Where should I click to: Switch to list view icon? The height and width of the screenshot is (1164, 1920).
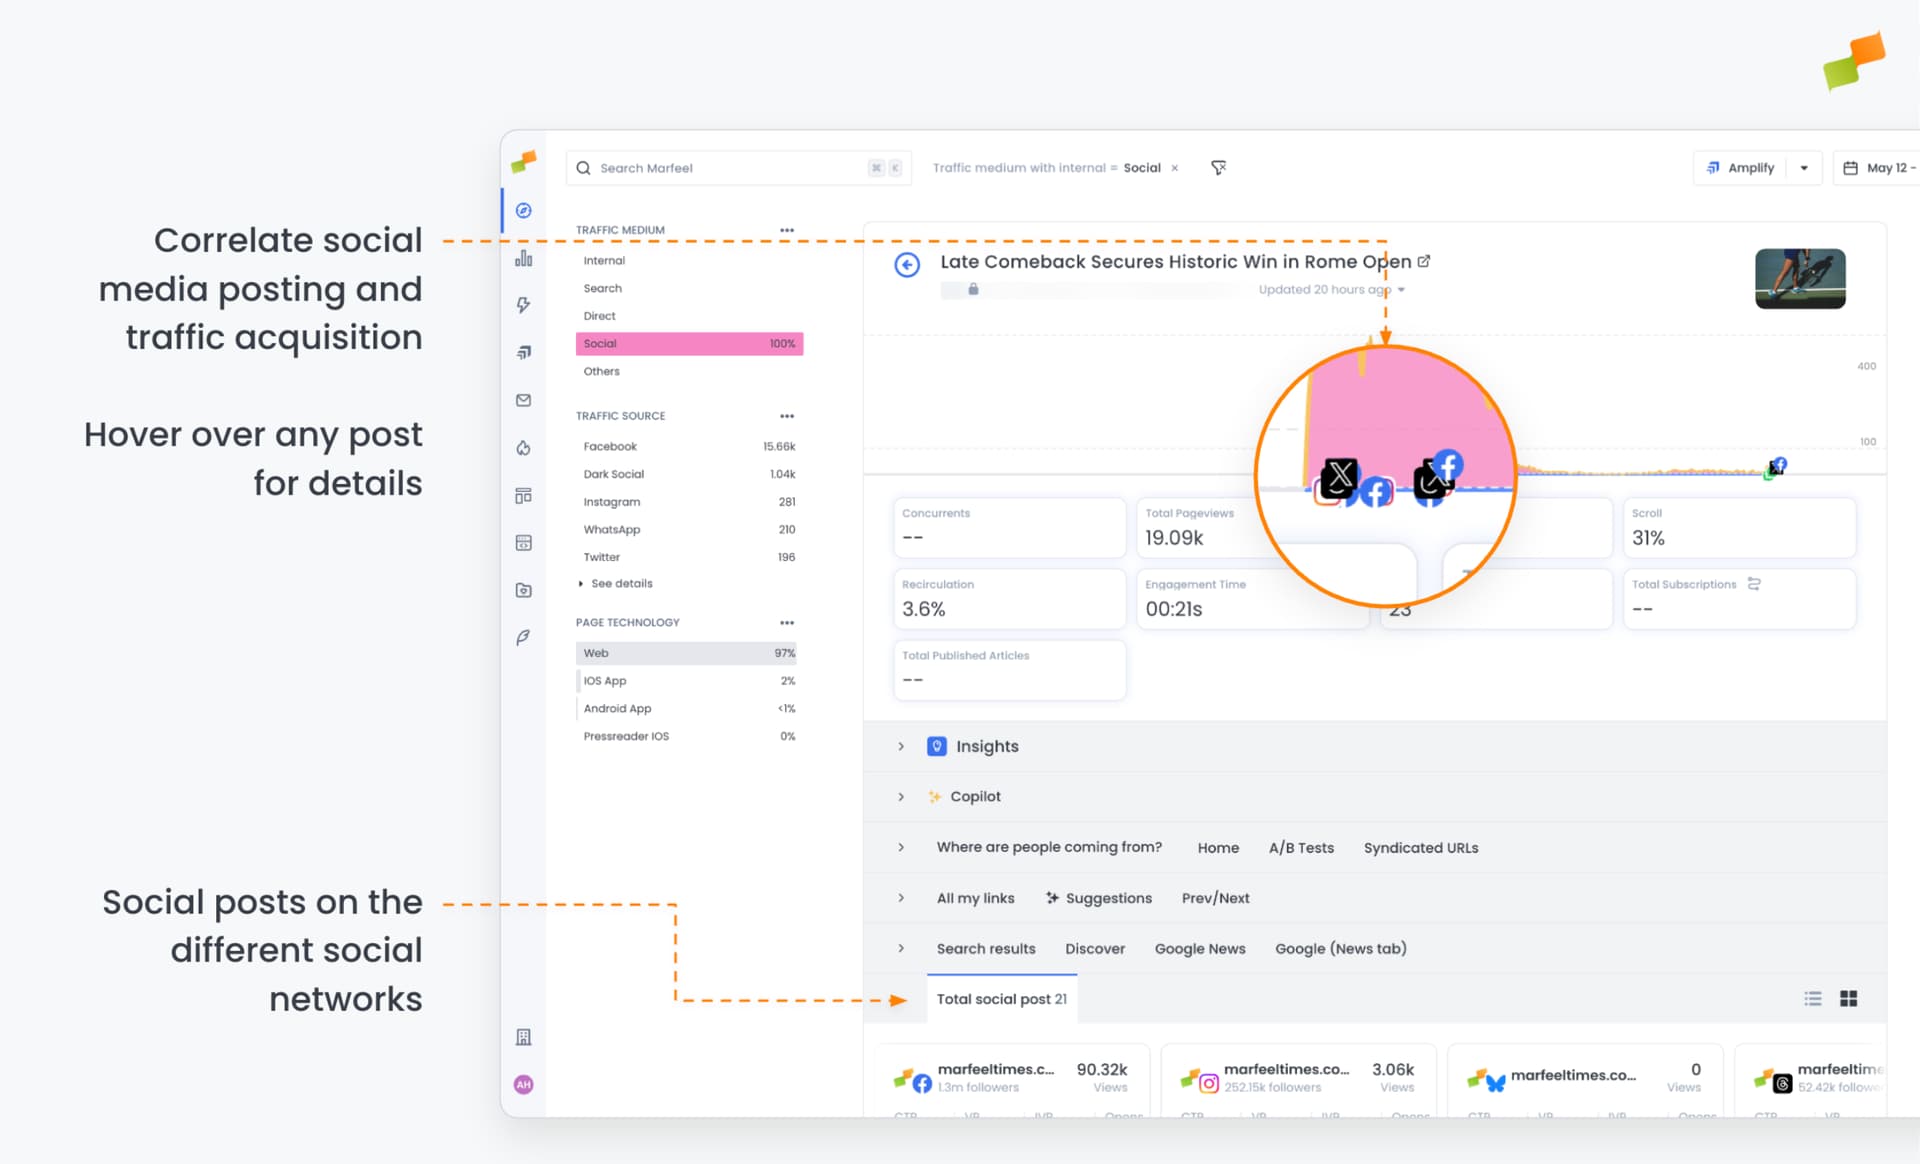pos(1813,998)
